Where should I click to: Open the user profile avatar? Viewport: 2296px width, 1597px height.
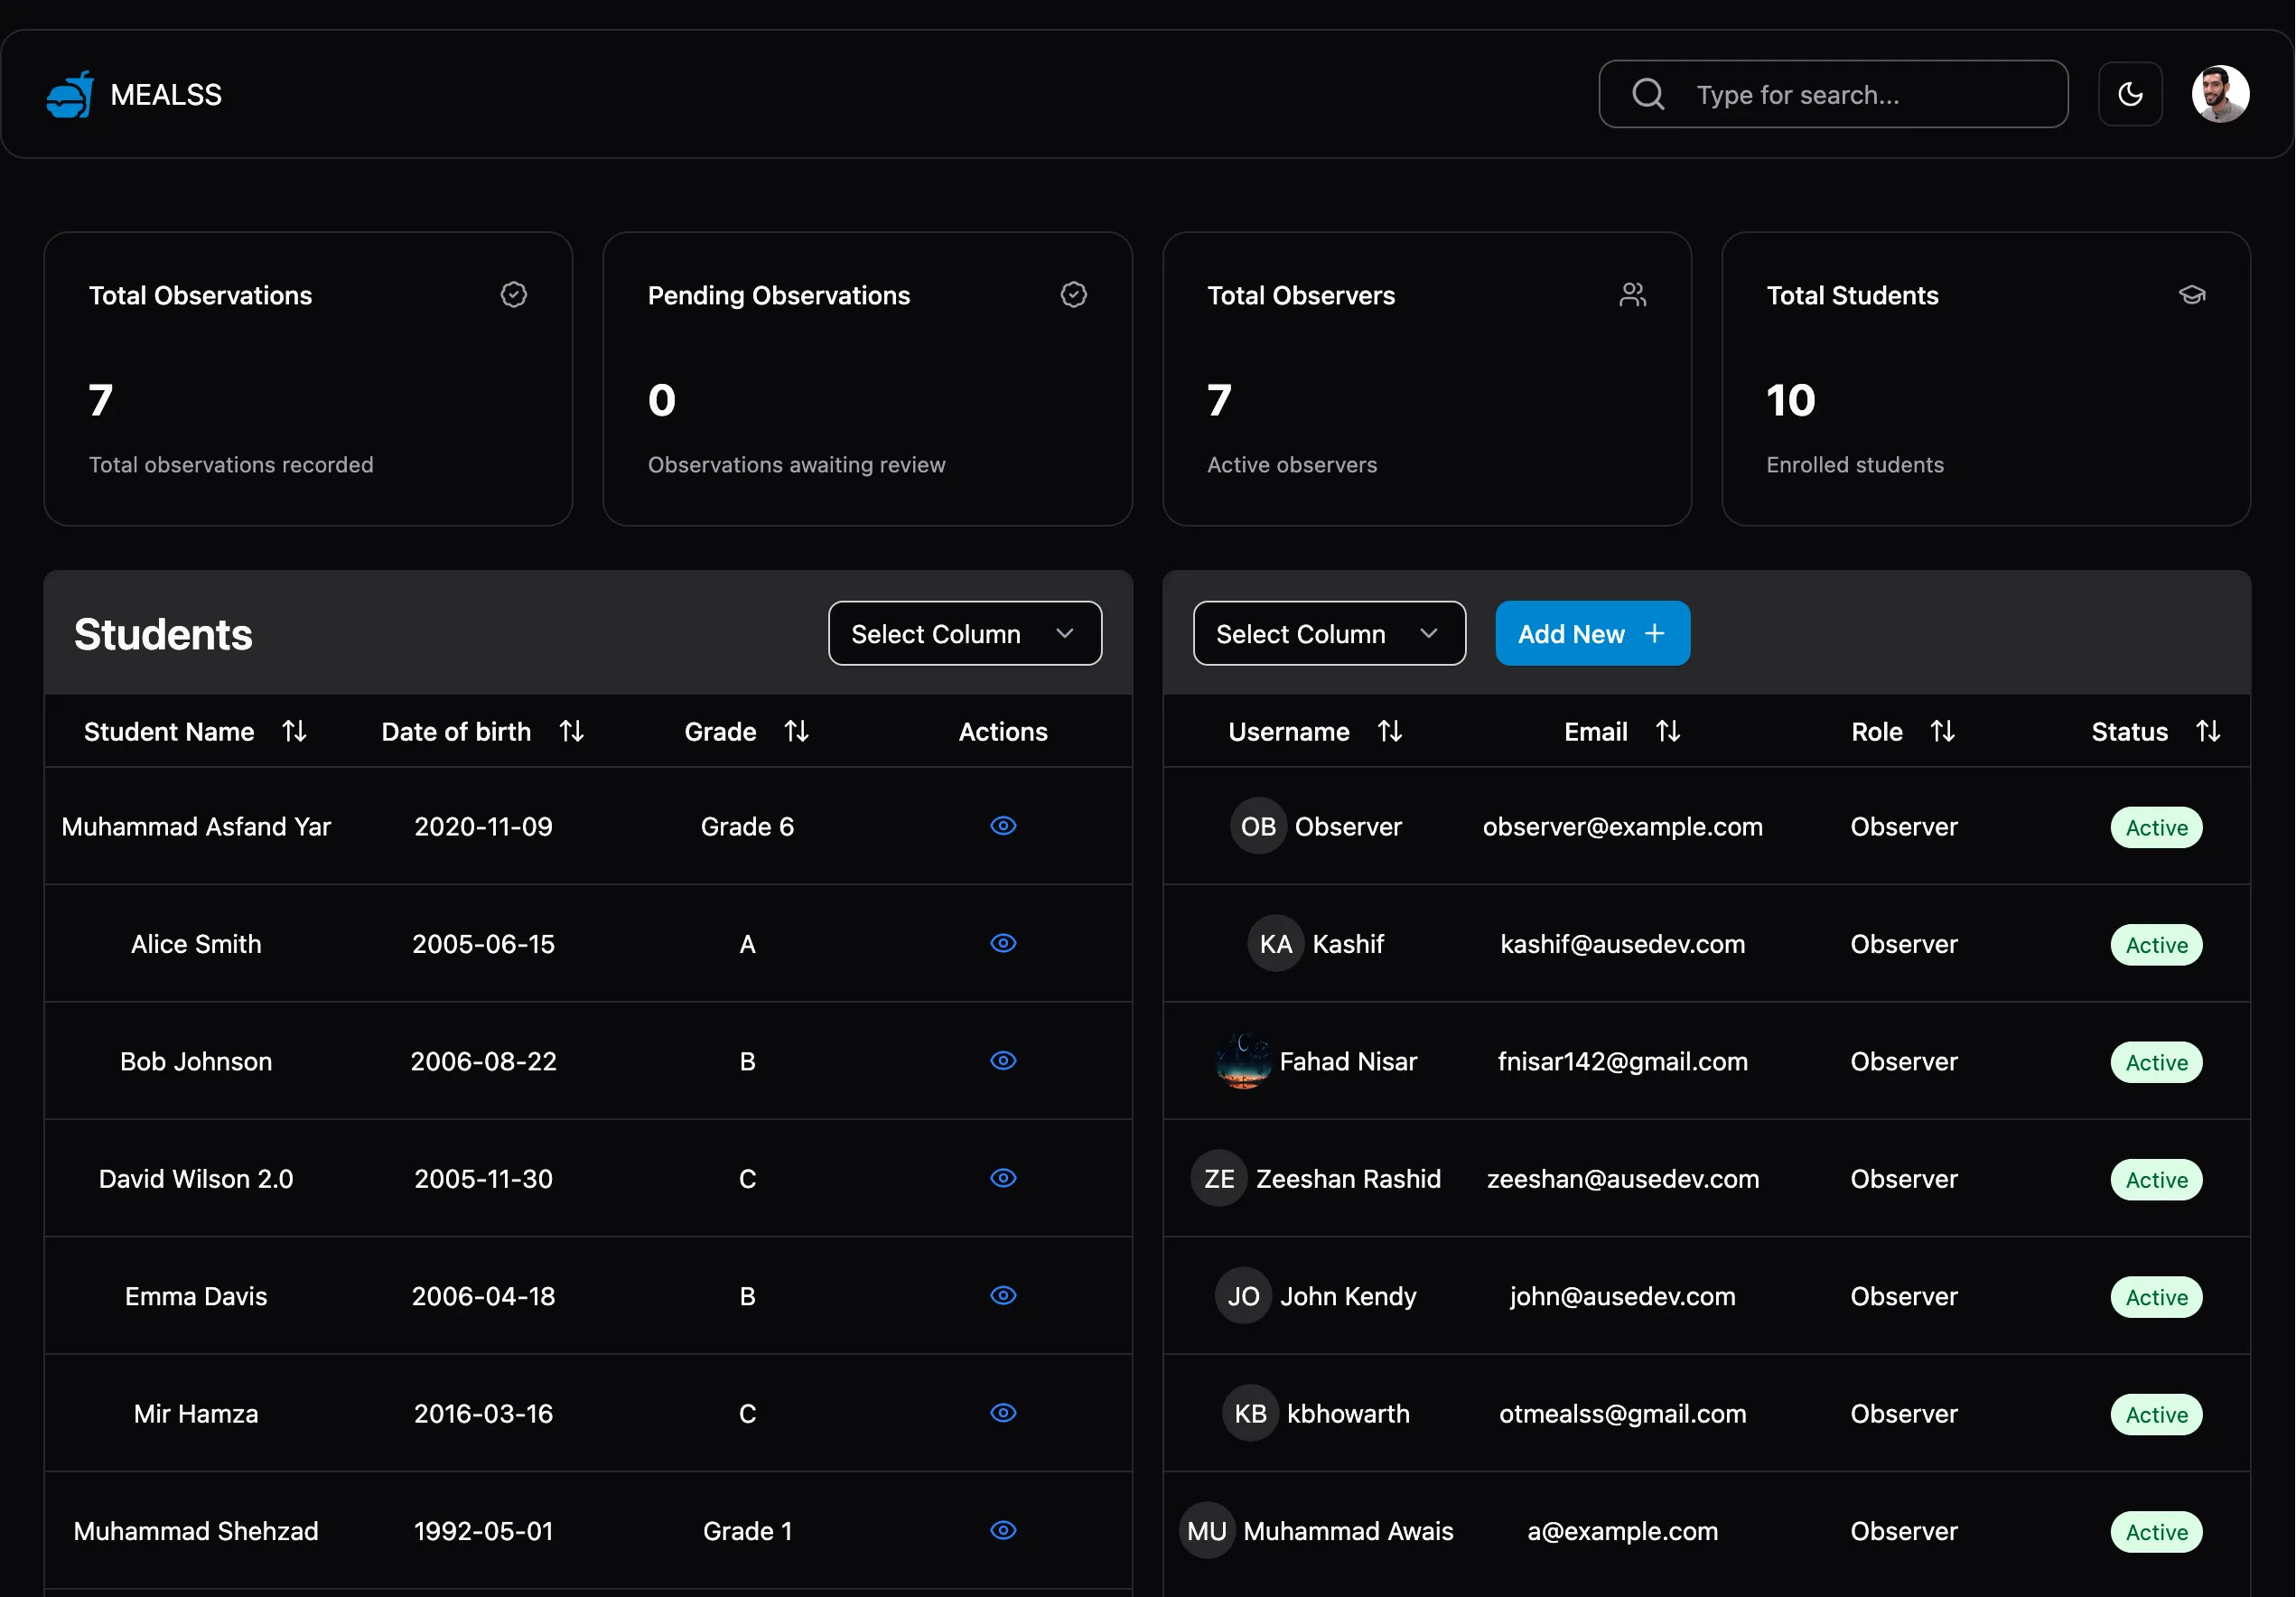2220,95
